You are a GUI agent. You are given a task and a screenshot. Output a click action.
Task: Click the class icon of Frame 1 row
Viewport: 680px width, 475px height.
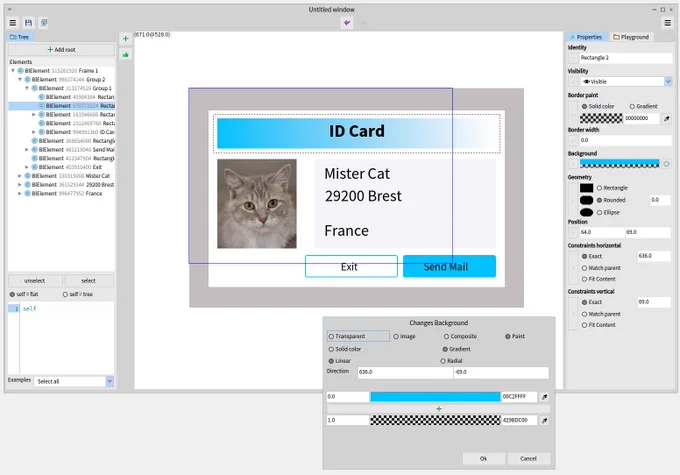(20, 71)
